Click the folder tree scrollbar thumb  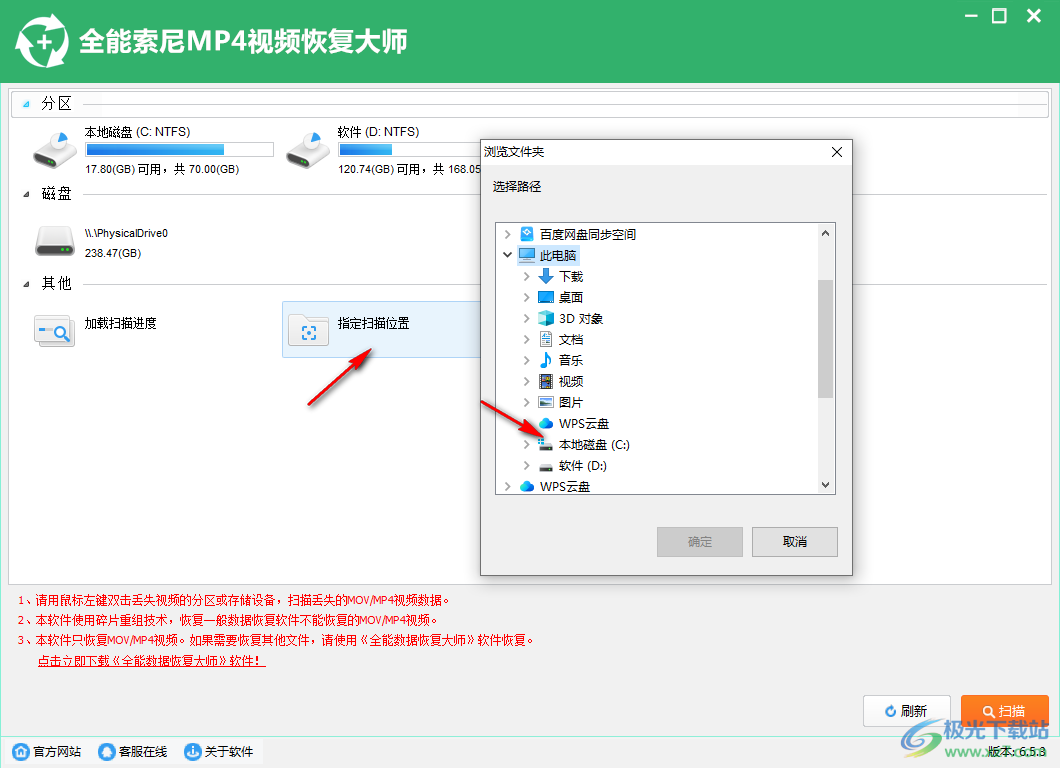(x=825, y=339)
